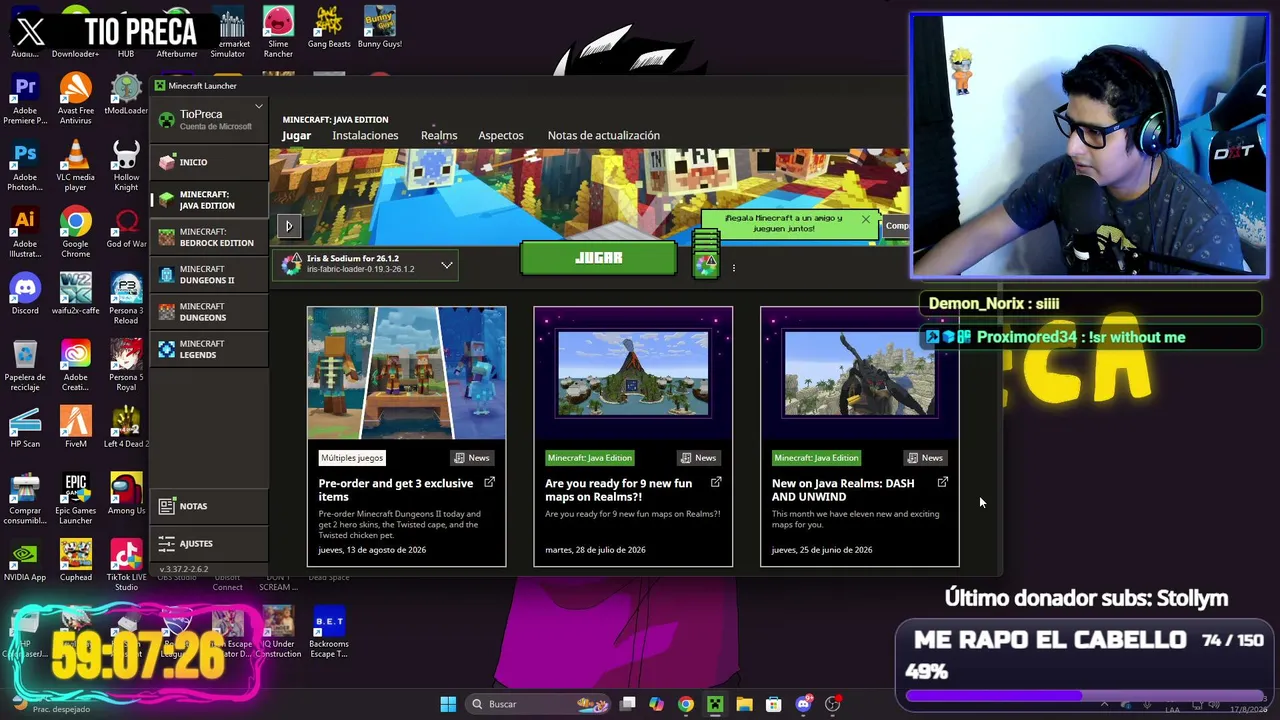Open the Realms tab

click(x=439, y=135)
